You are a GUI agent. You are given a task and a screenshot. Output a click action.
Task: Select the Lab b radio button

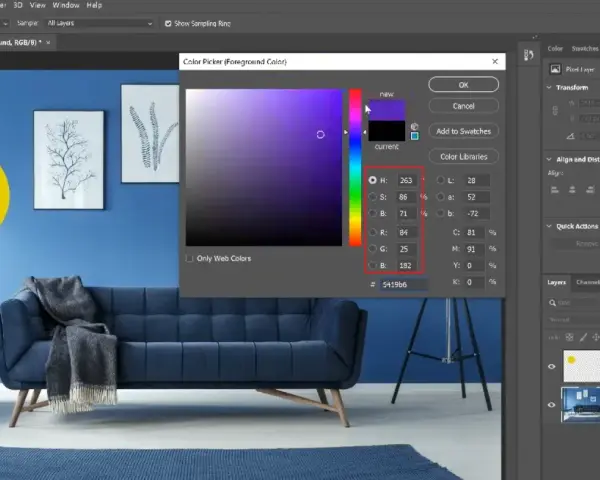[440, 213]
